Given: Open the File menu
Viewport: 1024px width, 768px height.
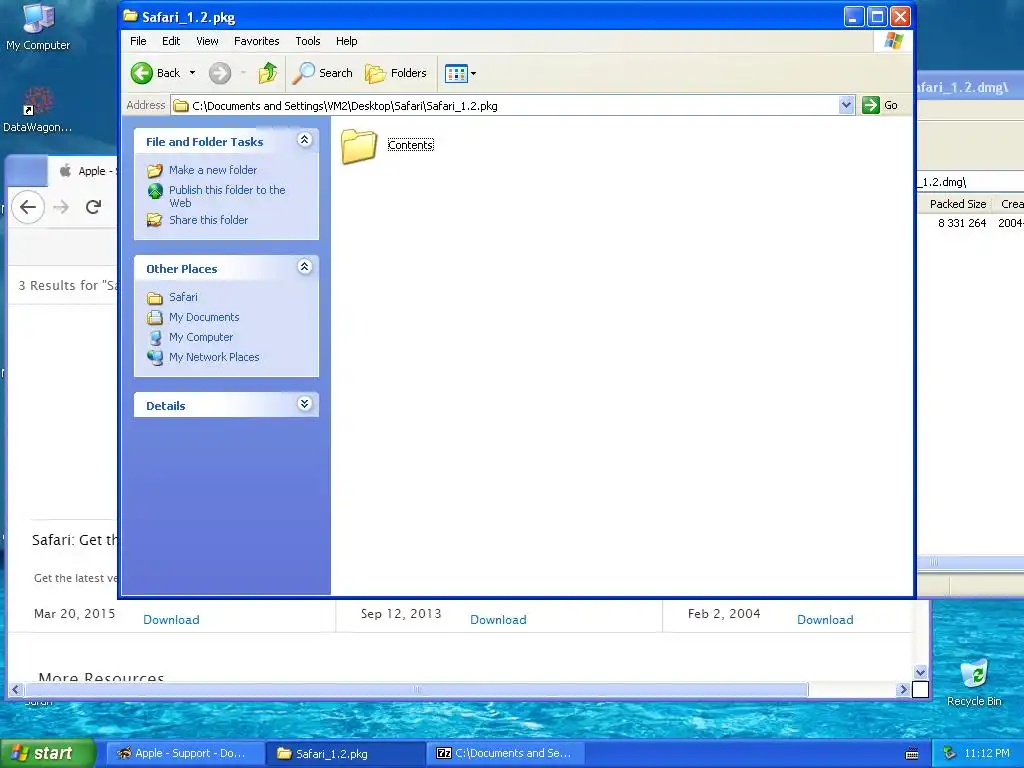Looking at the screenshot, I should (138, 41).
